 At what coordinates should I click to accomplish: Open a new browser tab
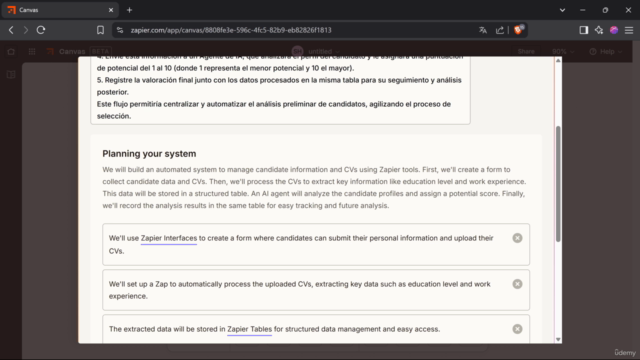coord(129,10)
